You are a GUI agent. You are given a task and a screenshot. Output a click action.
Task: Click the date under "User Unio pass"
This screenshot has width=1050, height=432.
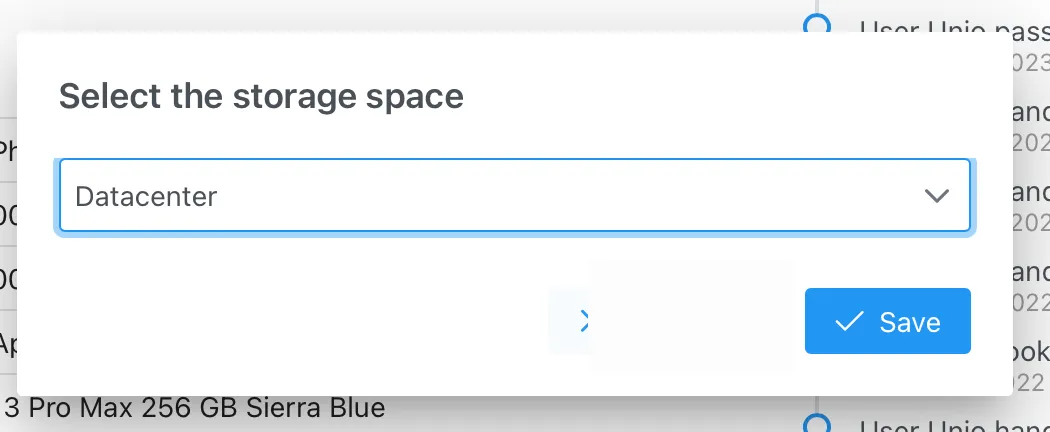(x=1030, y=60)
